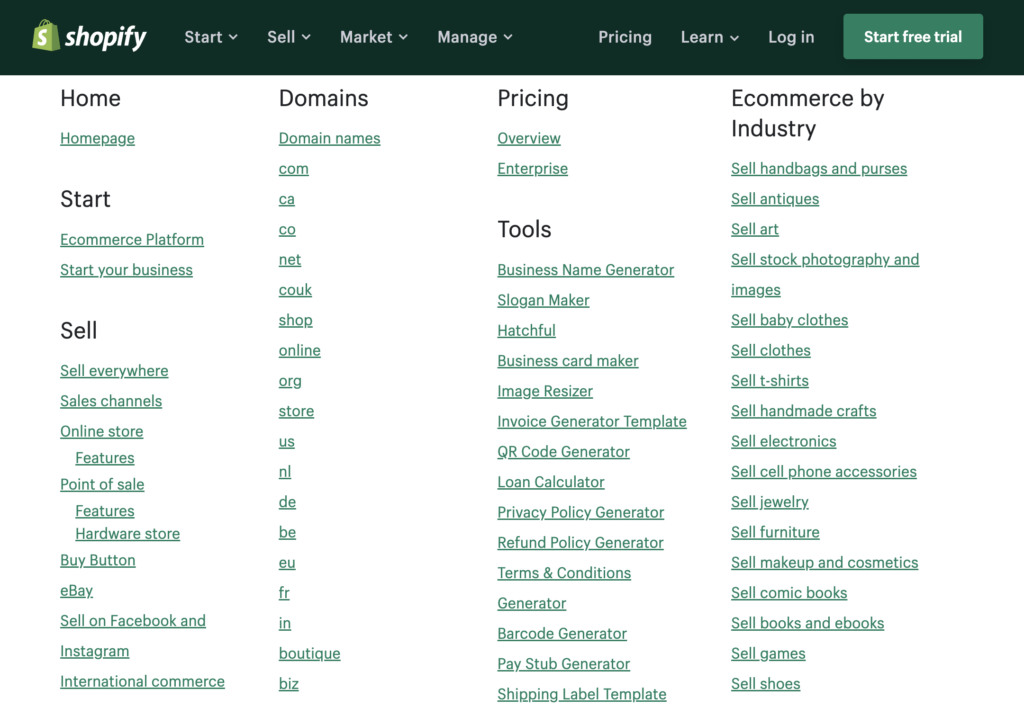Image resolution: width=1024 pixels, height=707 pixels.
Task: Click the Shopify shopping bag logo icon
Action: 44,37
